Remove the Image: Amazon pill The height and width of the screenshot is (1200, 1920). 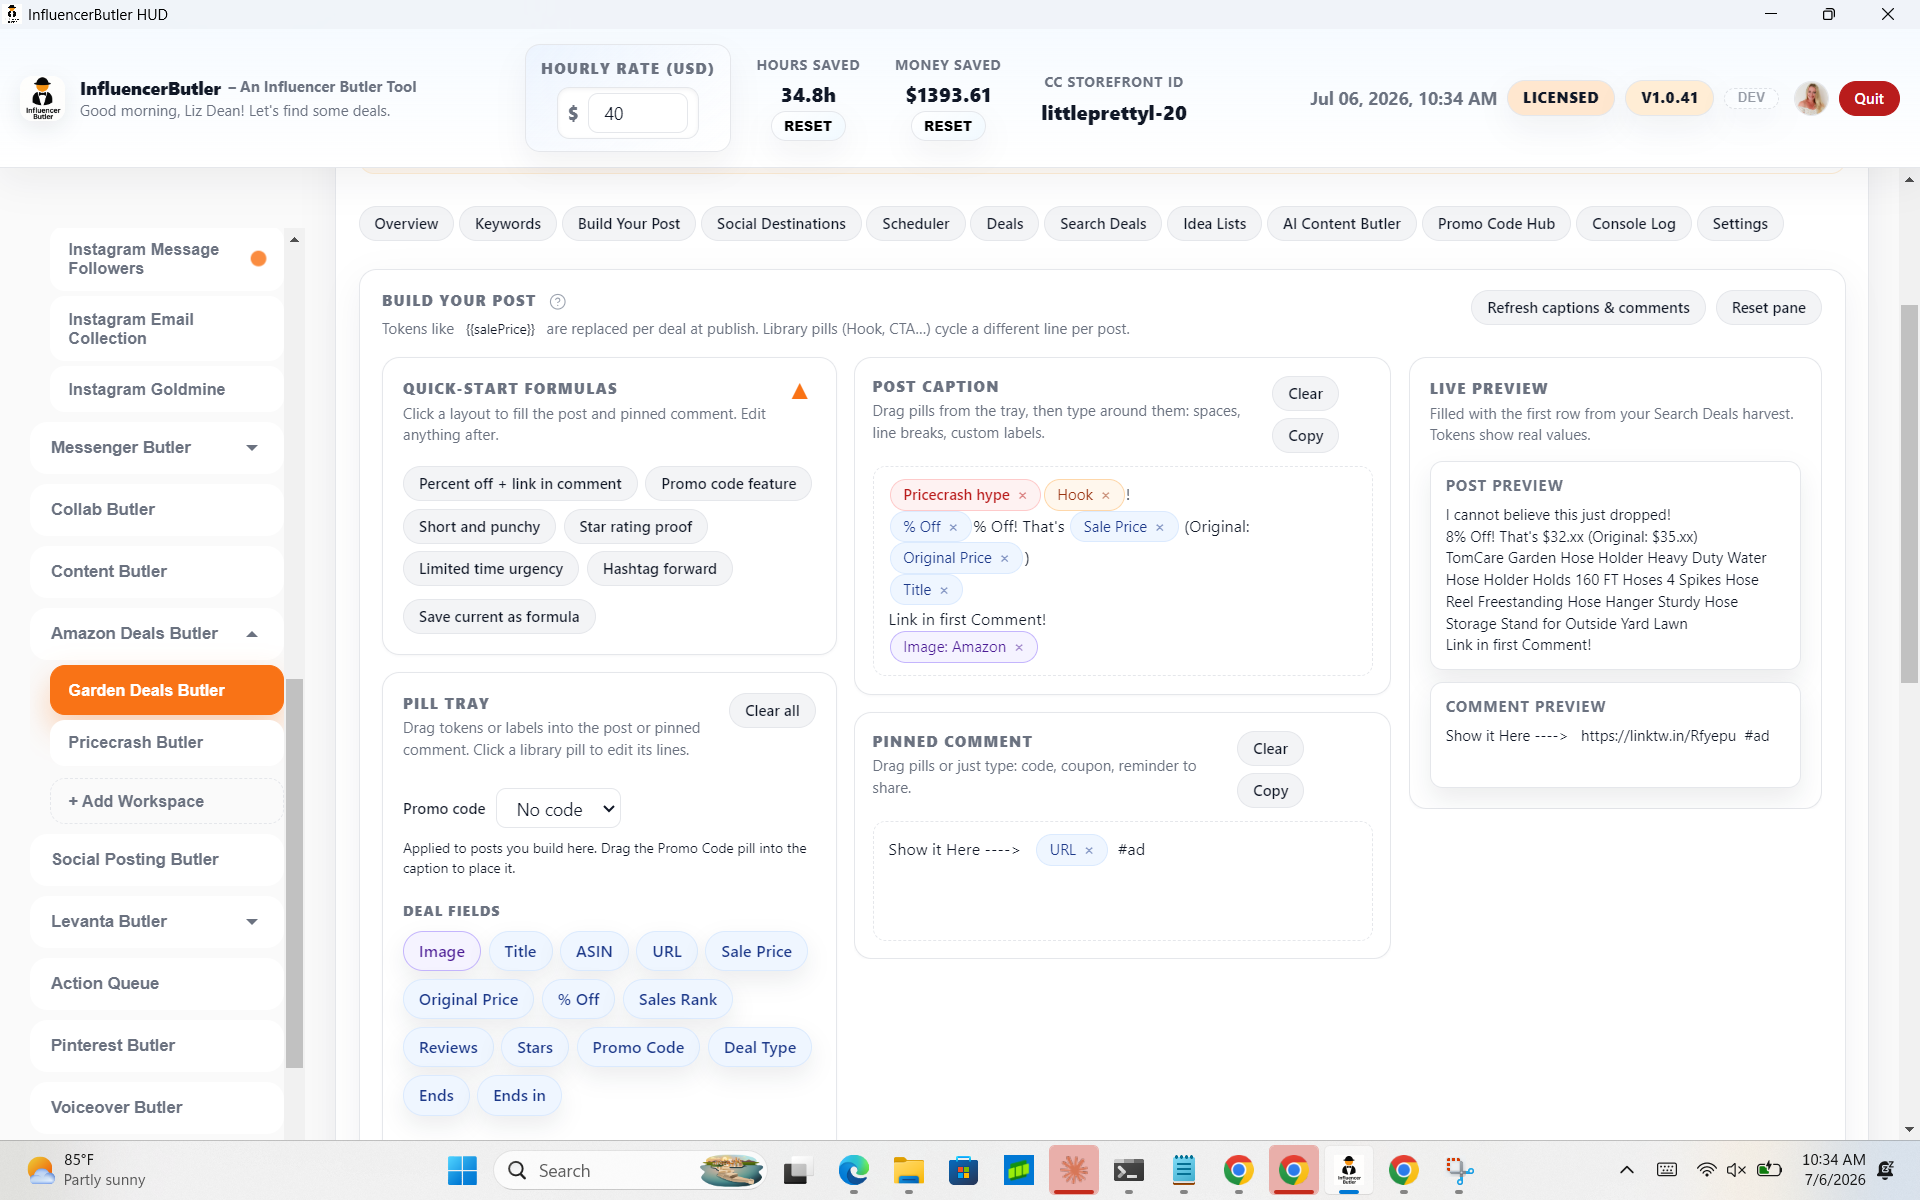(1018, 647)
